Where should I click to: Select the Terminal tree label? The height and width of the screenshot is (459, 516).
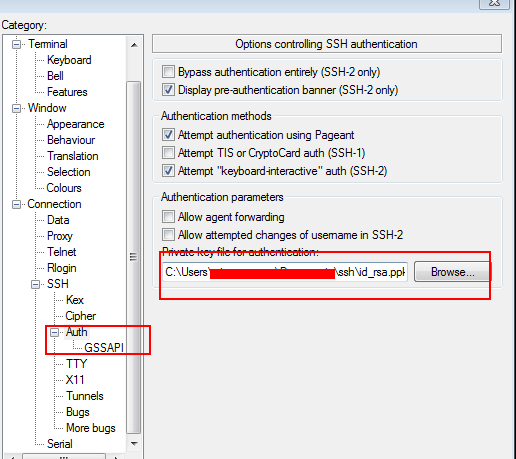coord(48,44)
